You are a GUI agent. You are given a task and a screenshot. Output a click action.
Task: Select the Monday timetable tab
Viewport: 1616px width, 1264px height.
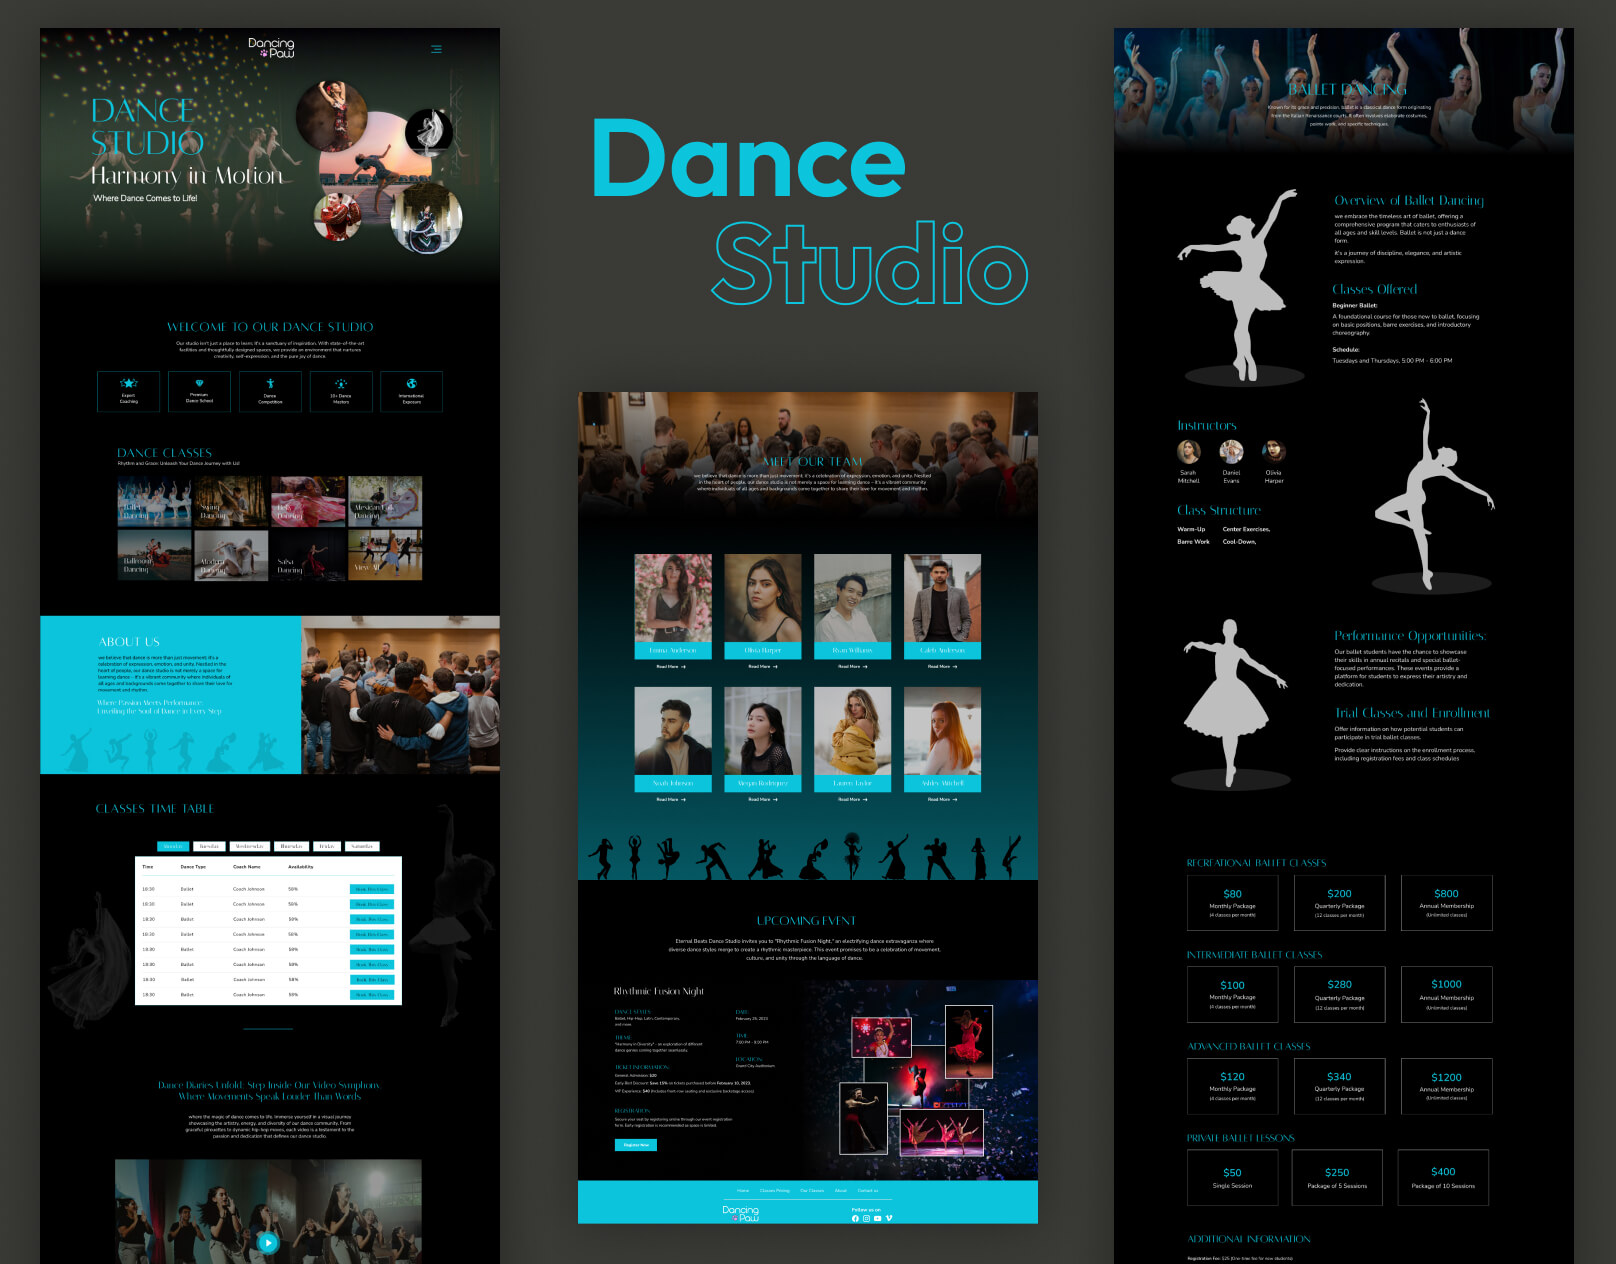coord(173,846)
